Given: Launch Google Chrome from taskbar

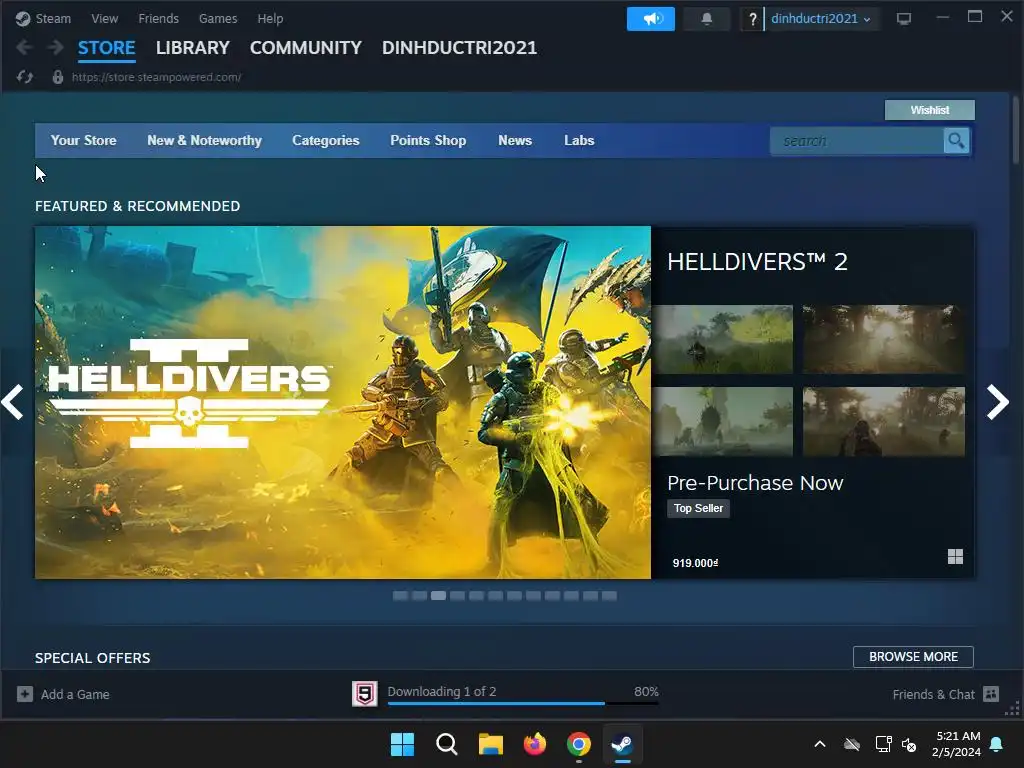Looking at the screenshot, I should pyautogui.click(x=579, y=744).
